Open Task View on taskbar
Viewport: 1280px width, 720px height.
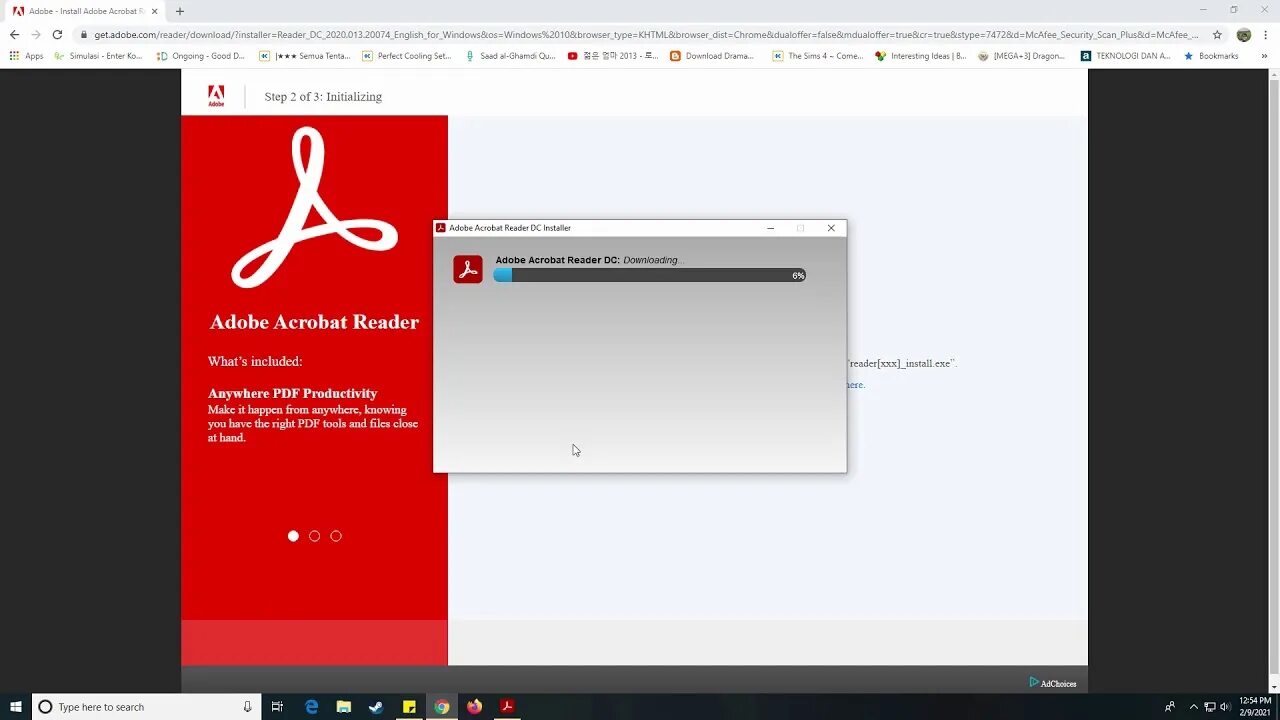(277, 706)
